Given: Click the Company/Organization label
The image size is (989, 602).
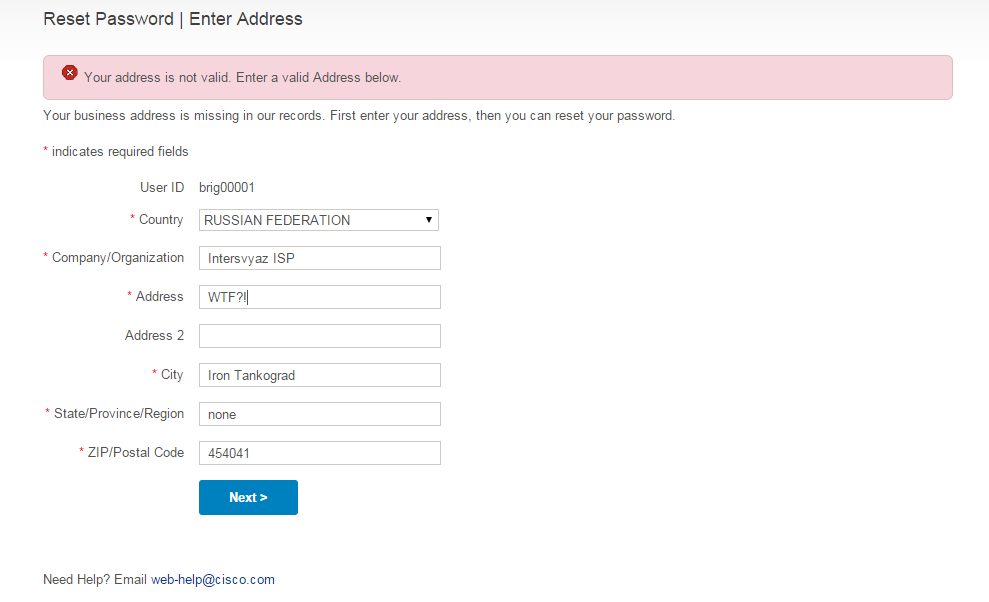Looking at the screenshot, I should point(118,257).
